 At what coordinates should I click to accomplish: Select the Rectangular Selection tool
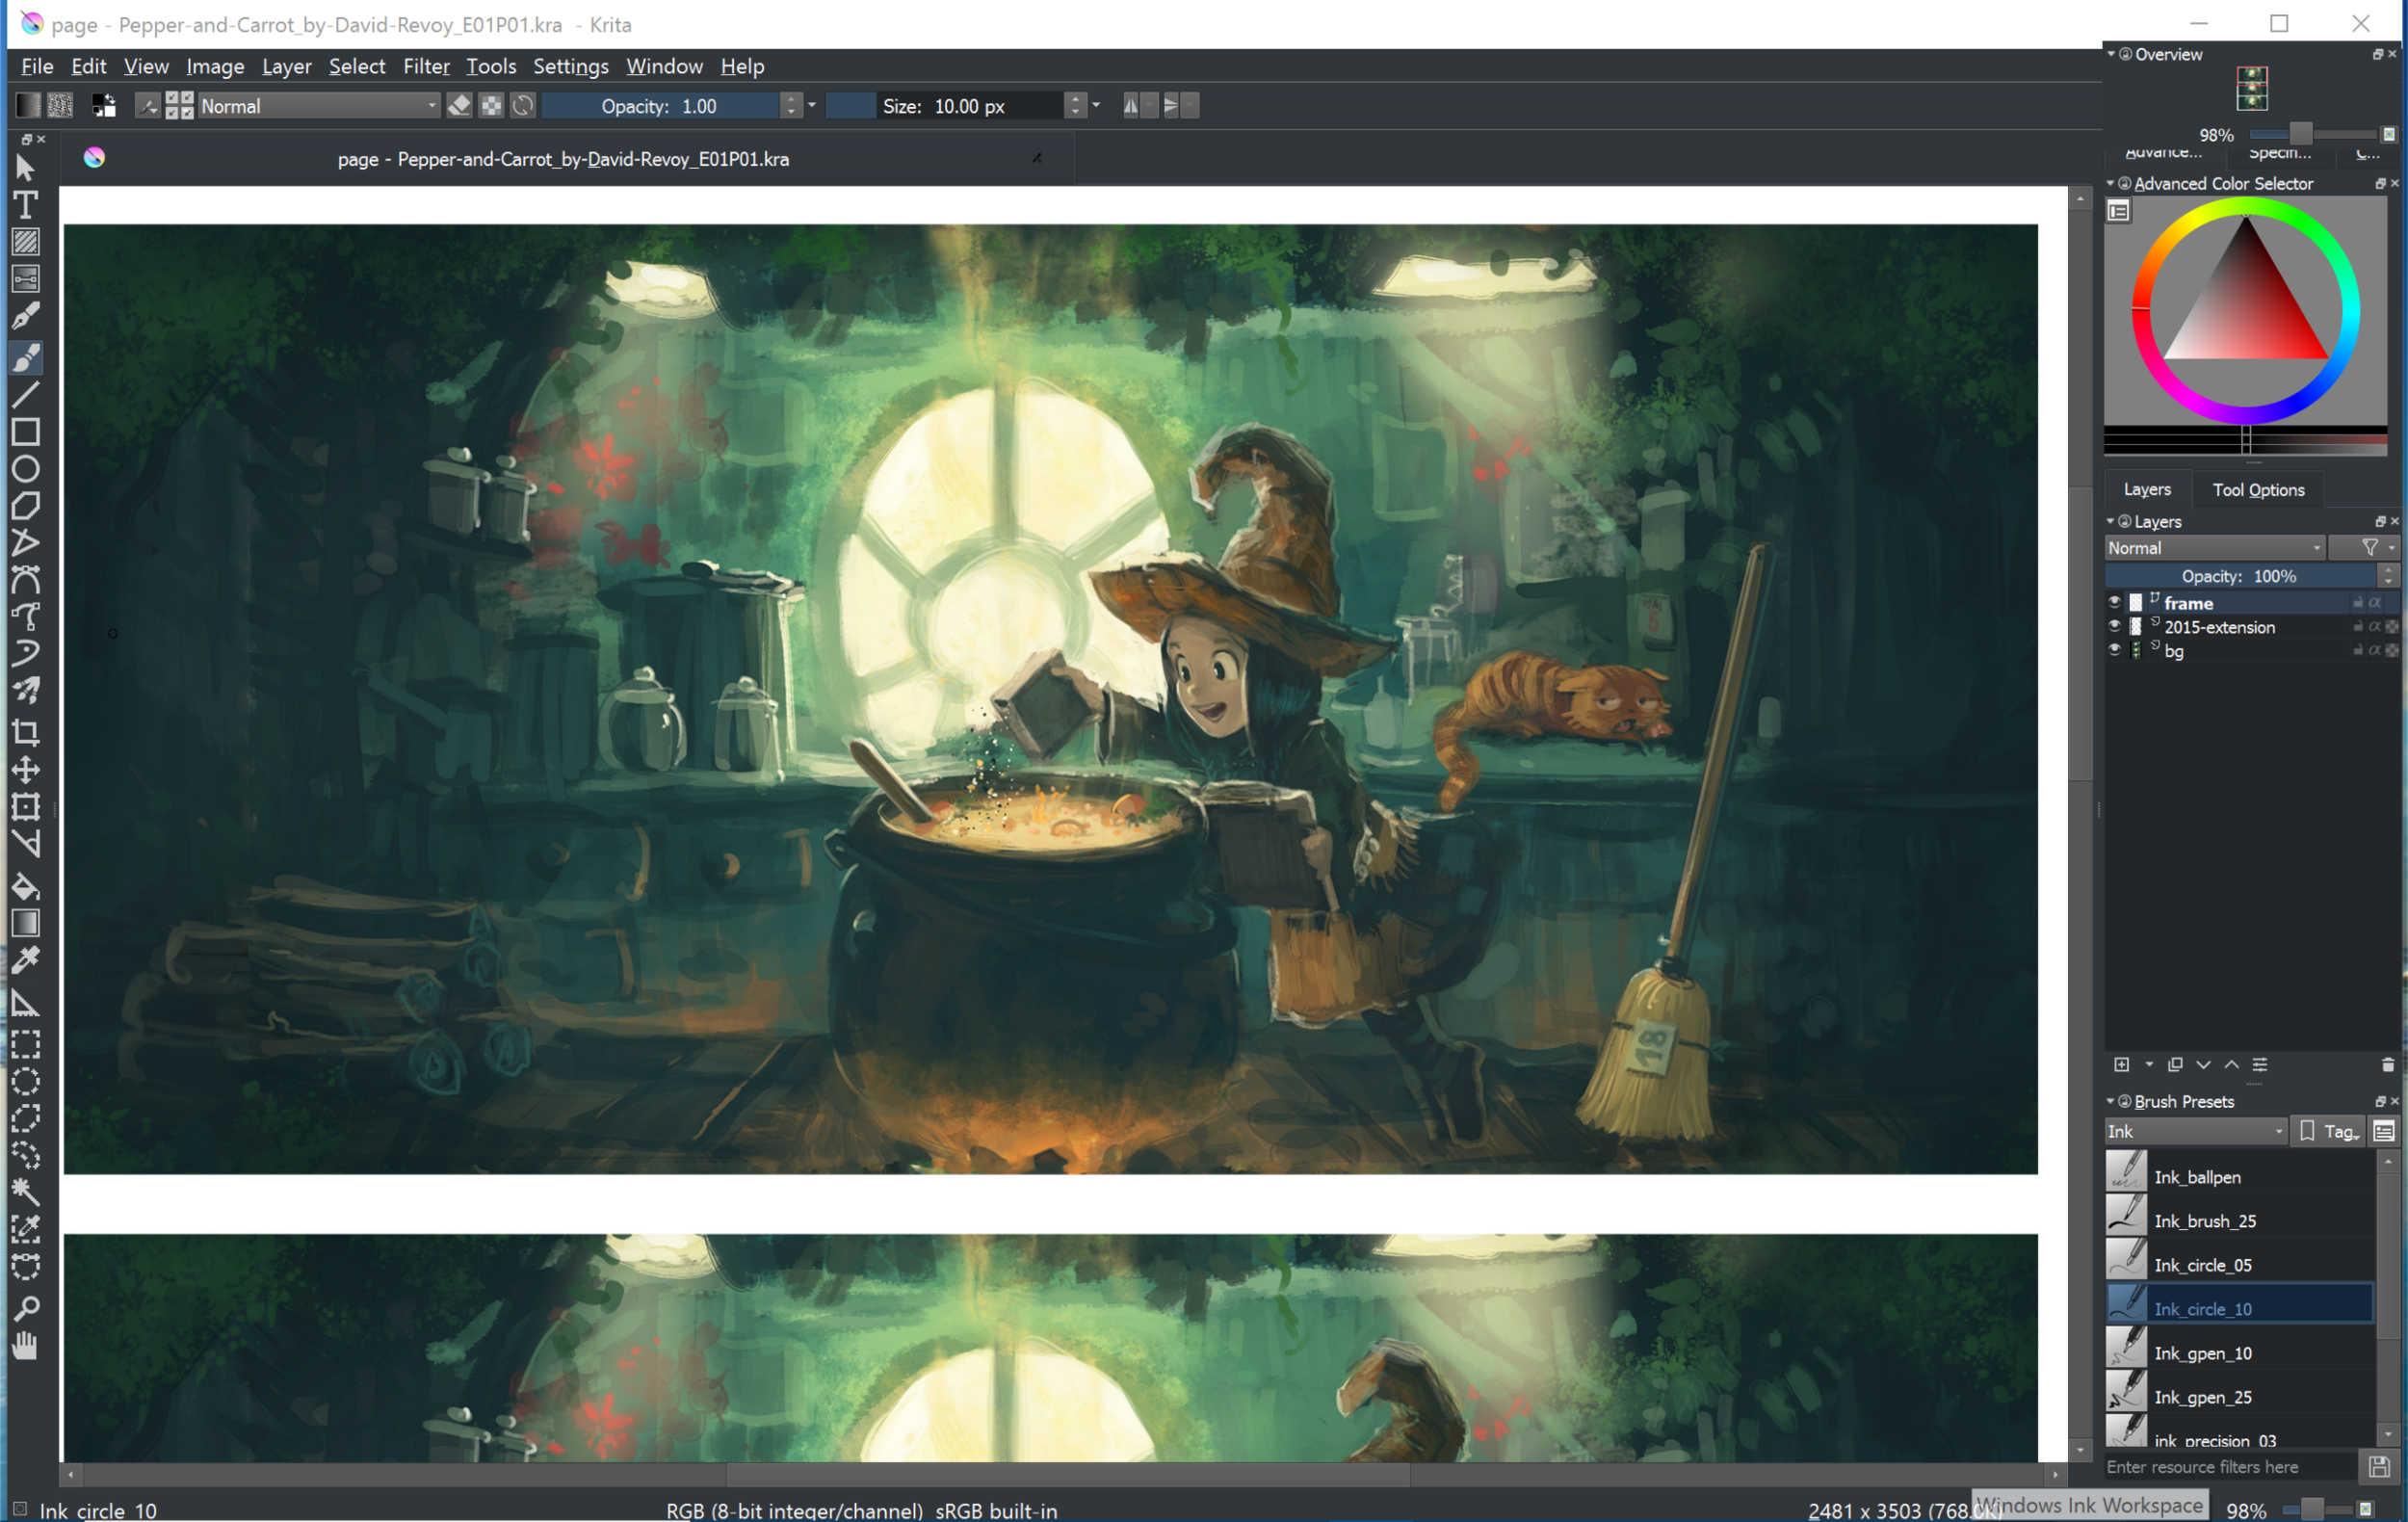point(26,1045)
